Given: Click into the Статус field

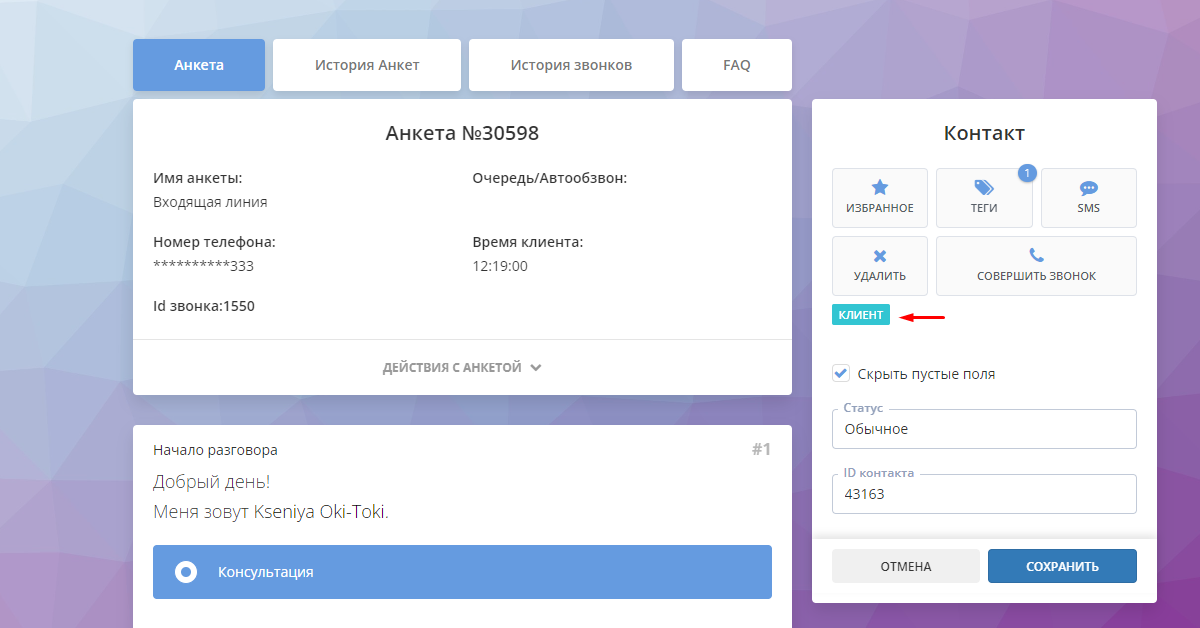Looking at the screenshot, I should pyautogui.click(x=984, y=429).
